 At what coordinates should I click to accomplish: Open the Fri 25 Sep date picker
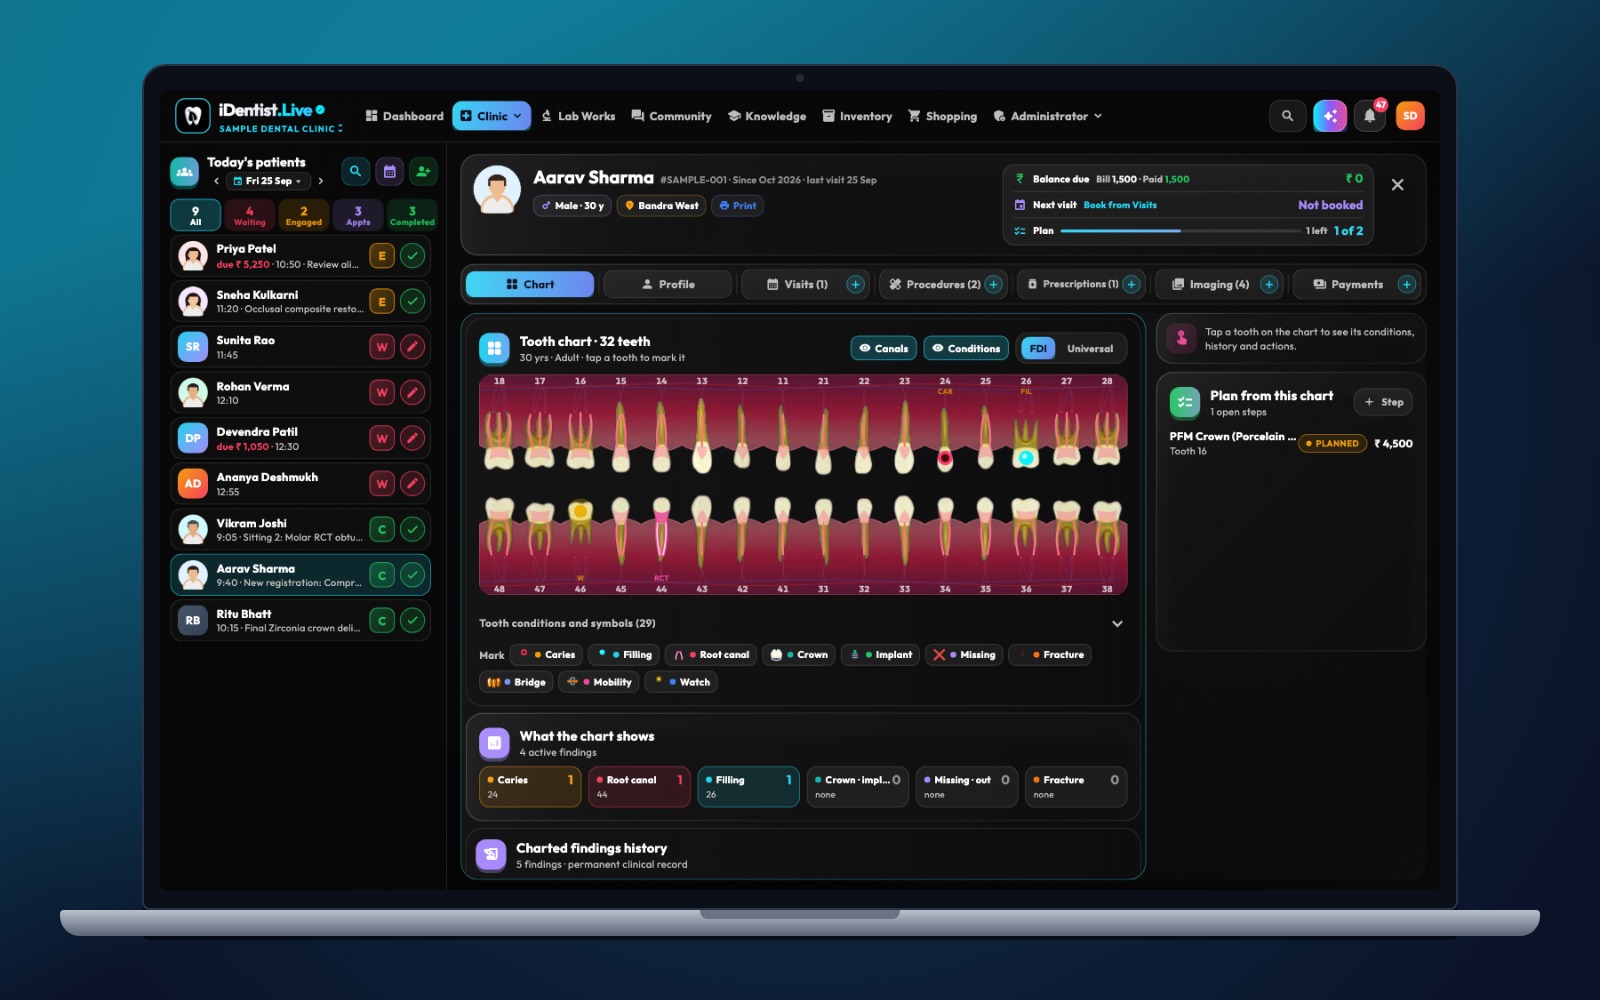coord(267,181)
